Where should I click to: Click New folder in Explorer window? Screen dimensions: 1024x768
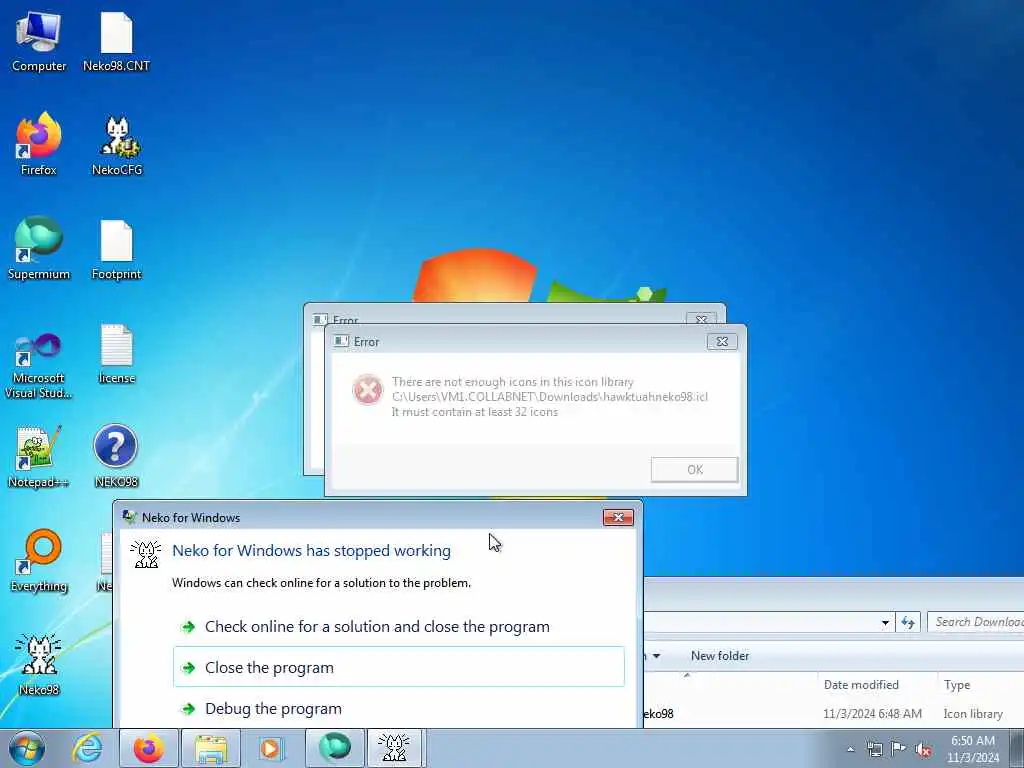[720, 656]
